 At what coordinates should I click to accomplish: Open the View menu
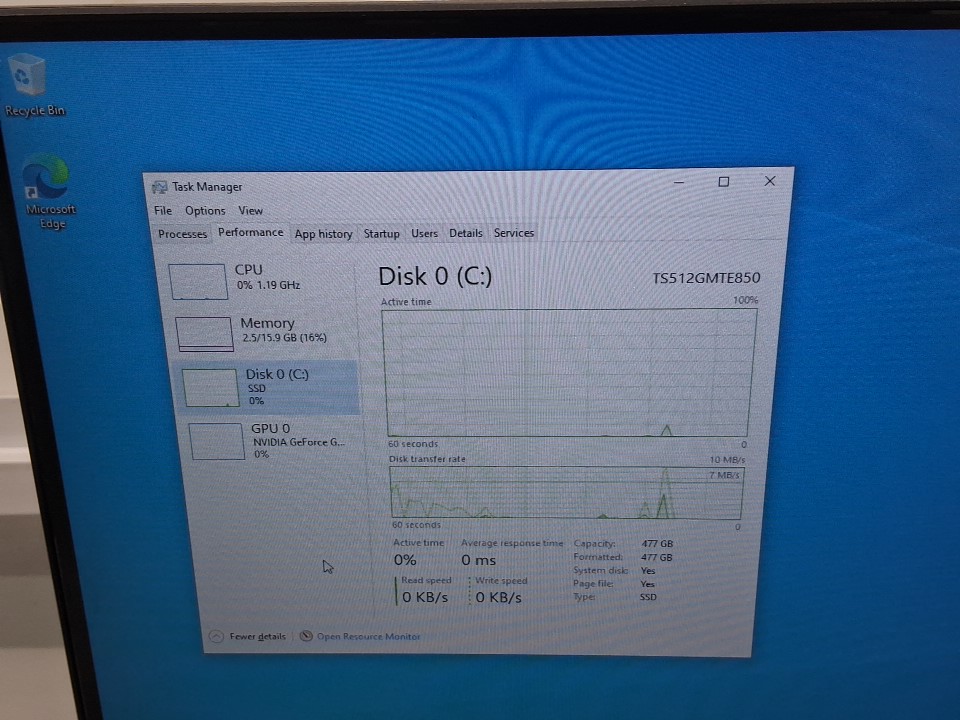[250, 211]
